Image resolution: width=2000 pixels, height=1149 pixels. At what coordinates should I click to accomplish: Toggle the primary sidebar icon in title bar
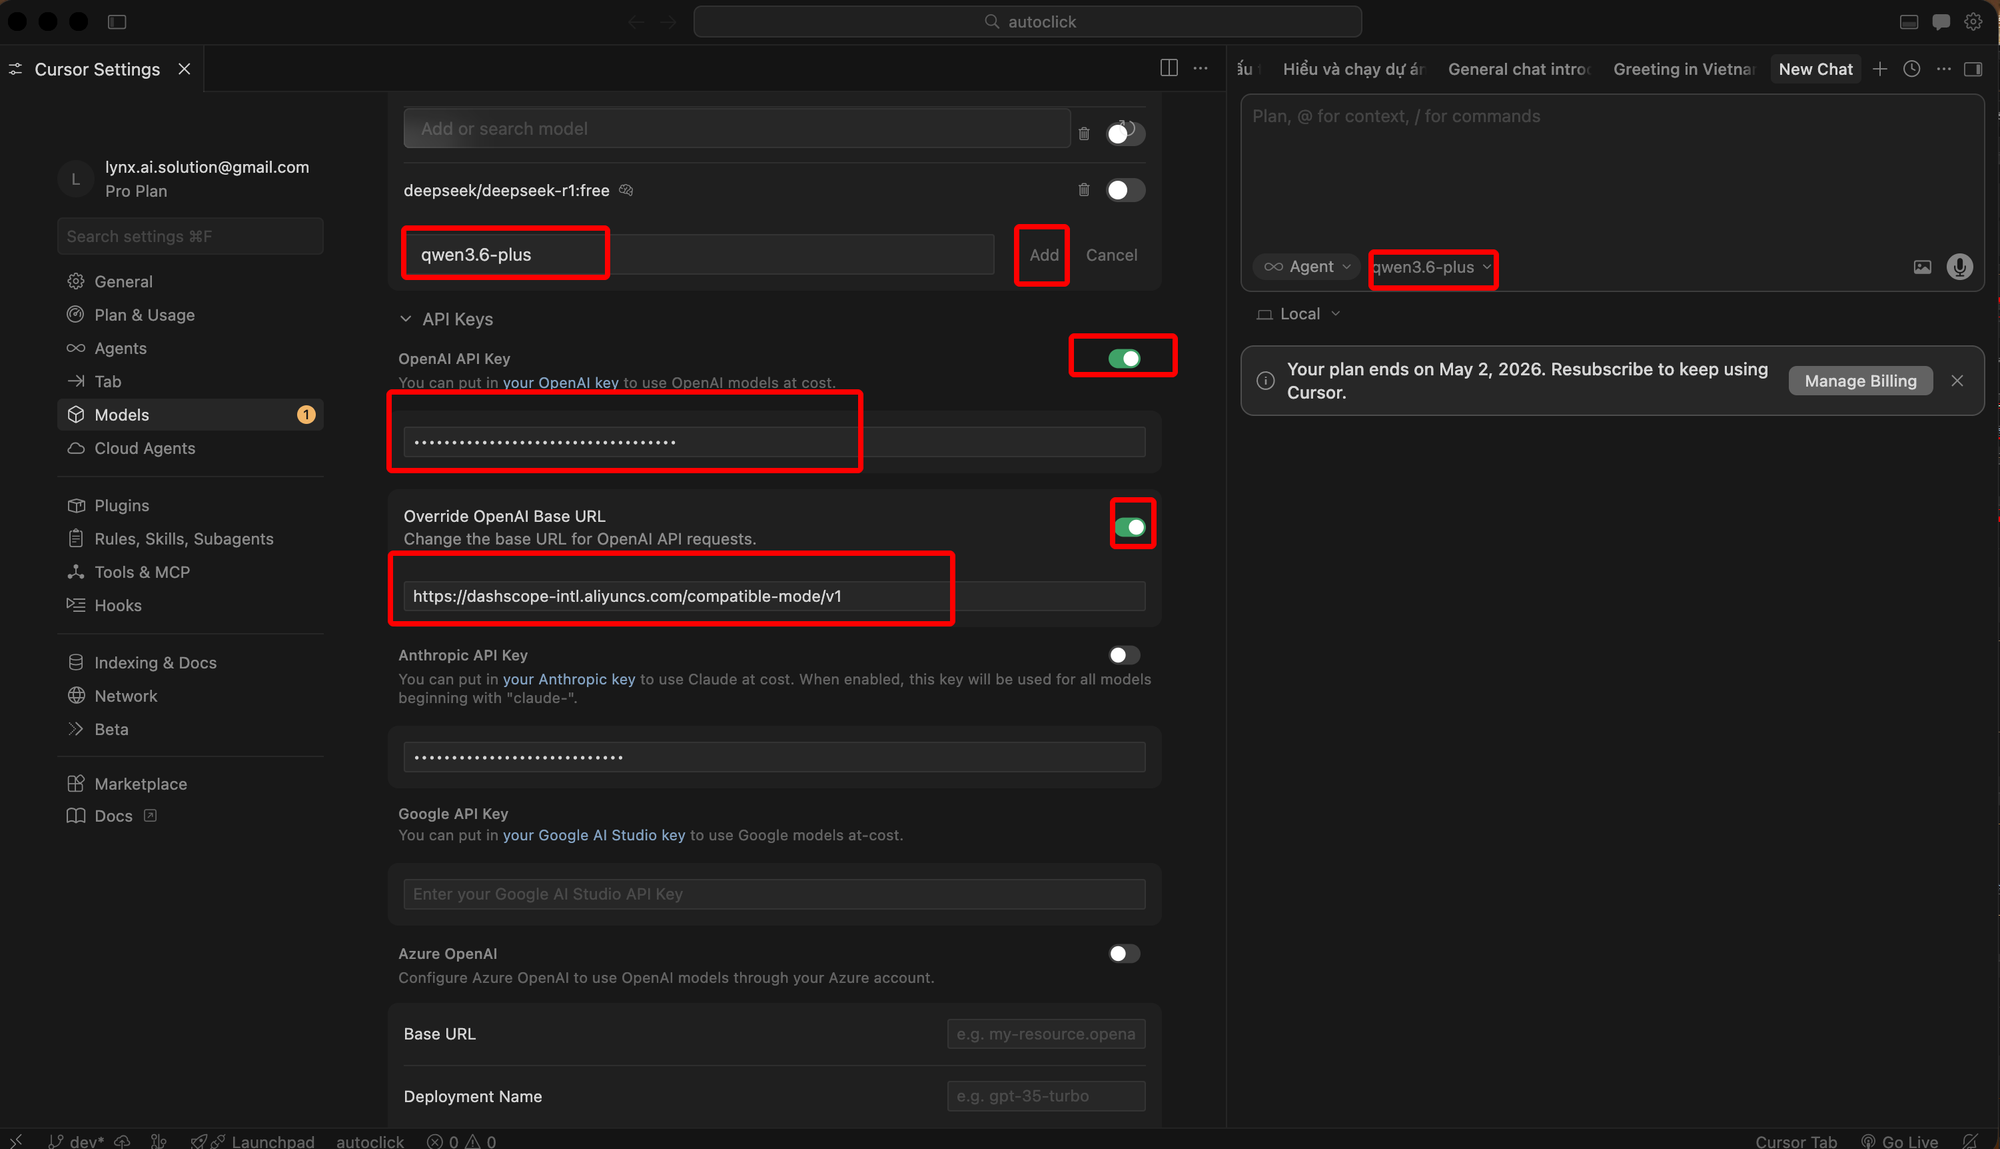click(117, 21)
